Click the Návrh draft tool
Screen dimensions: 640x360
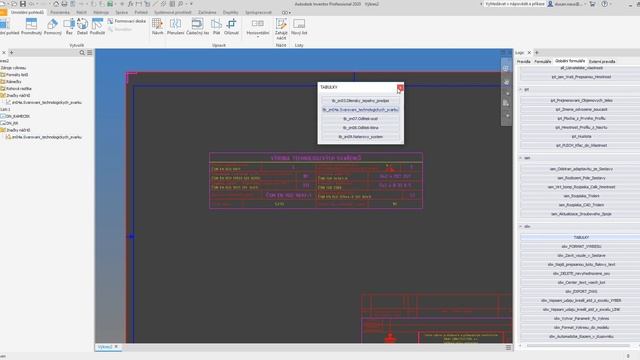pos(158,26)
